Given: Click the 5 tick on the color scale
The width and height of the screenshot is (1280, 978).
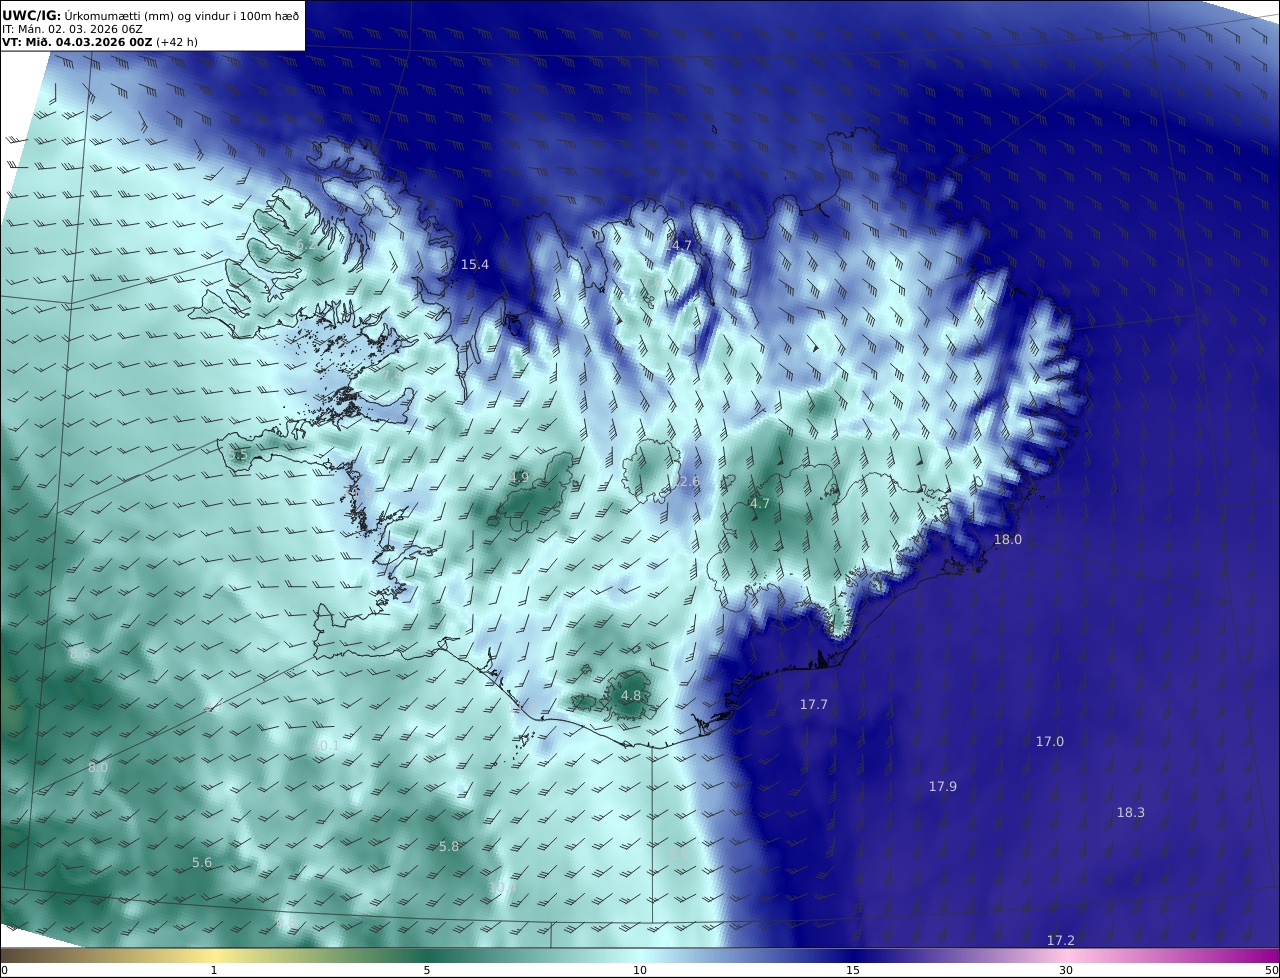Looking at the screenshot, I should (427, 970).
